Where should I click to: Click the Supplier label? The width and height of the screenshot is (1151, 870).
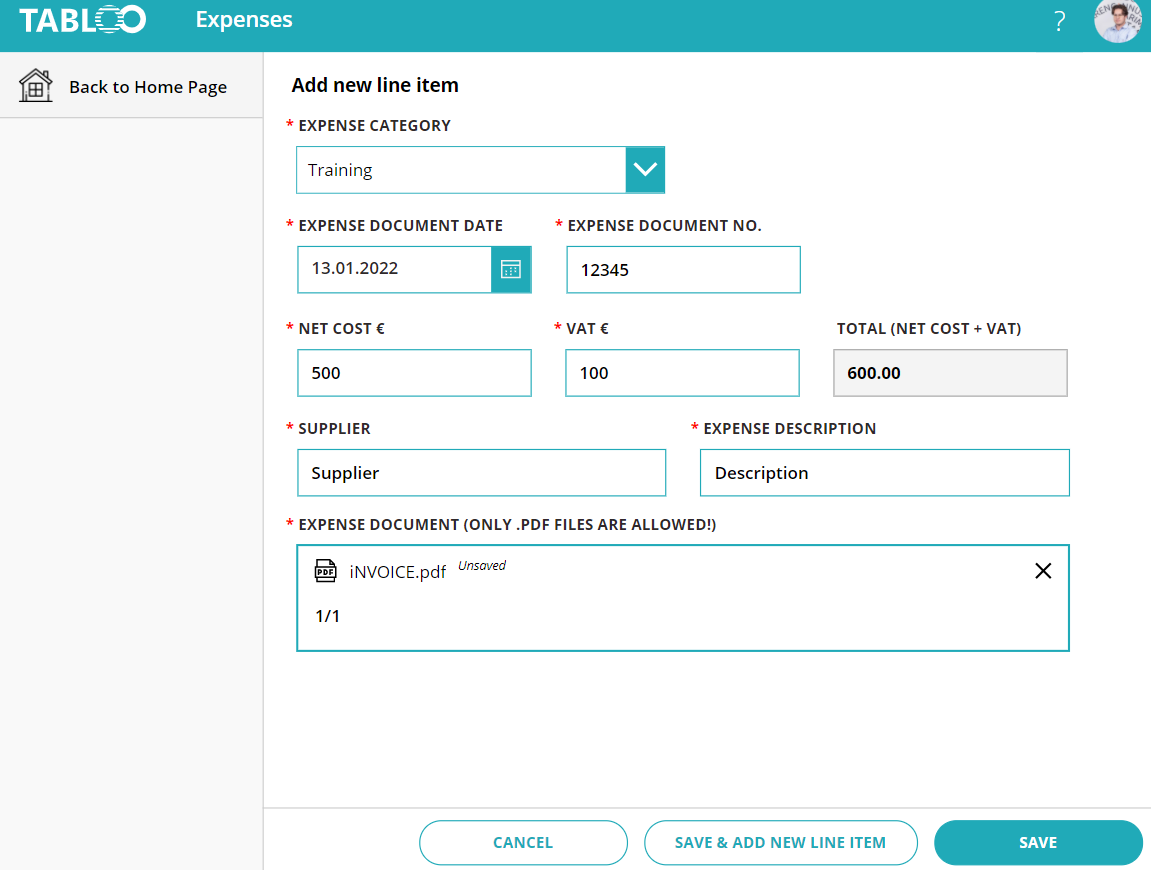(334, 429)
